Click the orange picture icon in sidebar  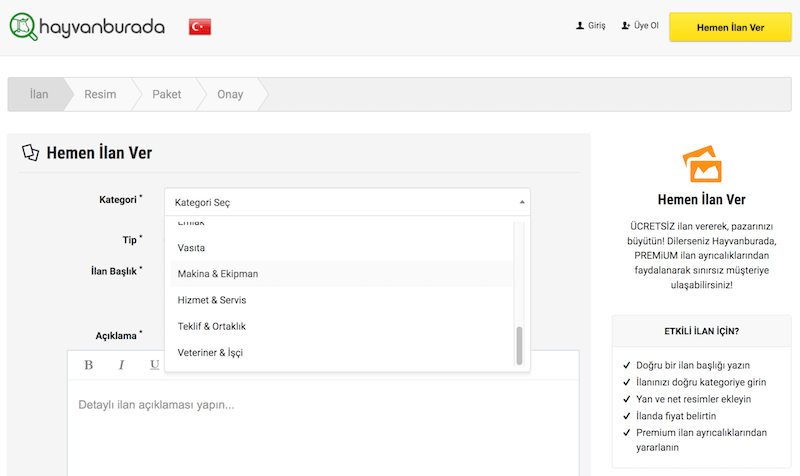coord(701,164)
